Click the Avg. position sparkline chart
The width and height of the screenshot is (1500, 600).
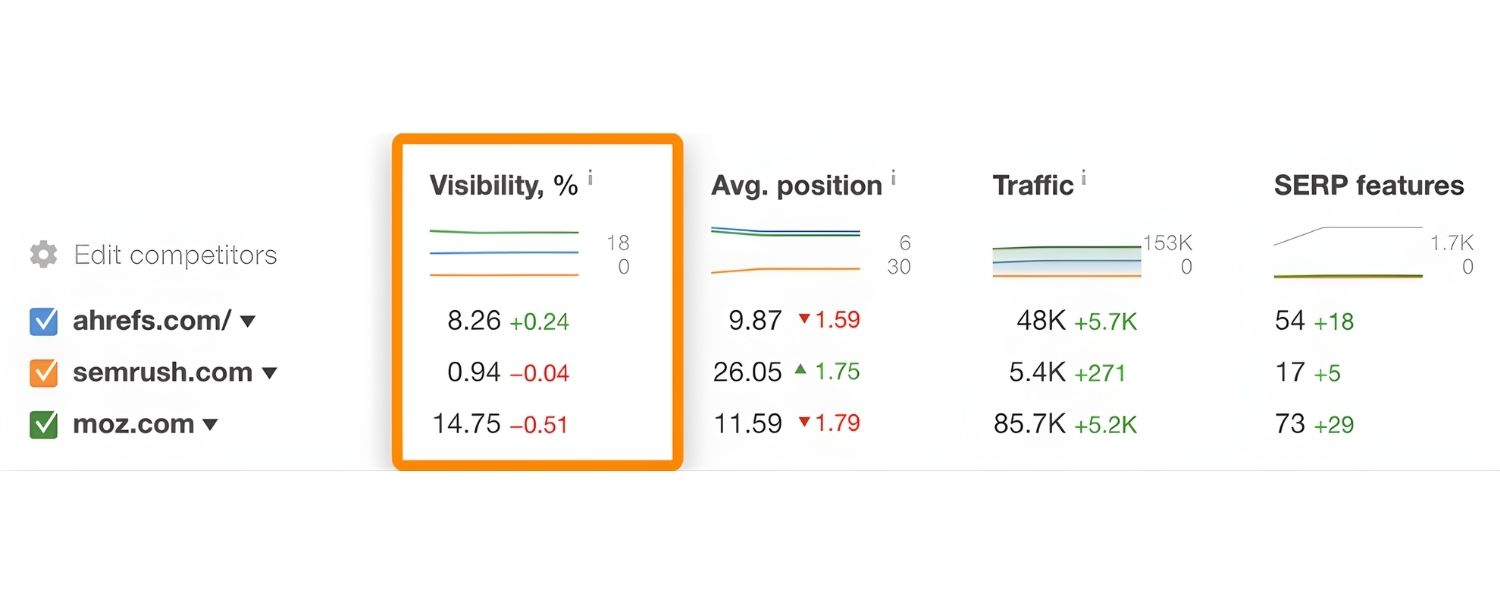tap(785, 250)
